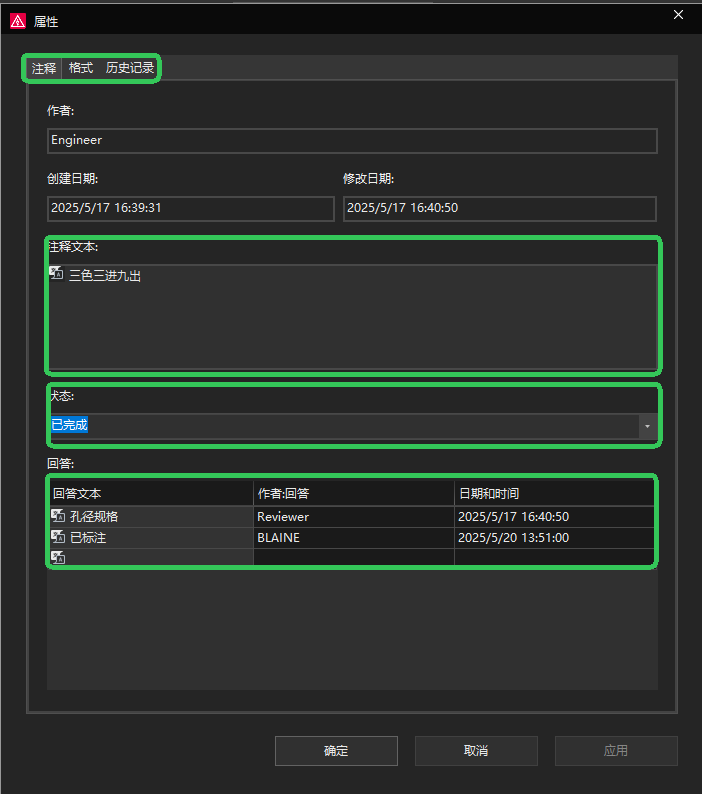702x794 pixels.
Task: Click the 修改日期 field
Action: 500,208
